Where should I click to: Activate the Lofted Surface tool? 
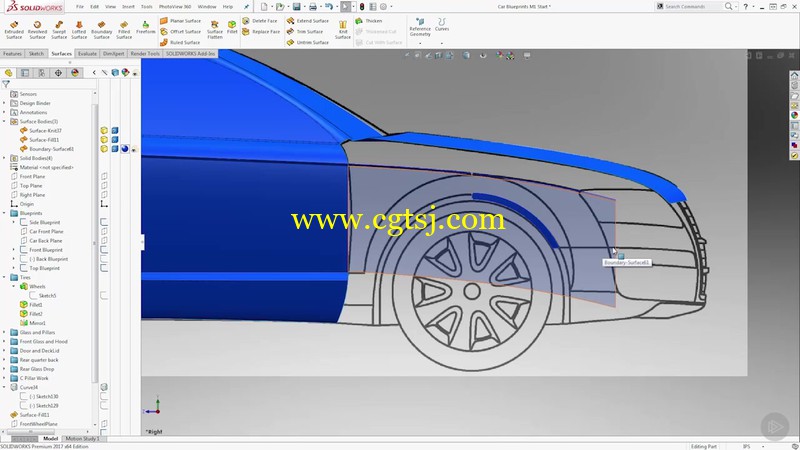point(79,30)
